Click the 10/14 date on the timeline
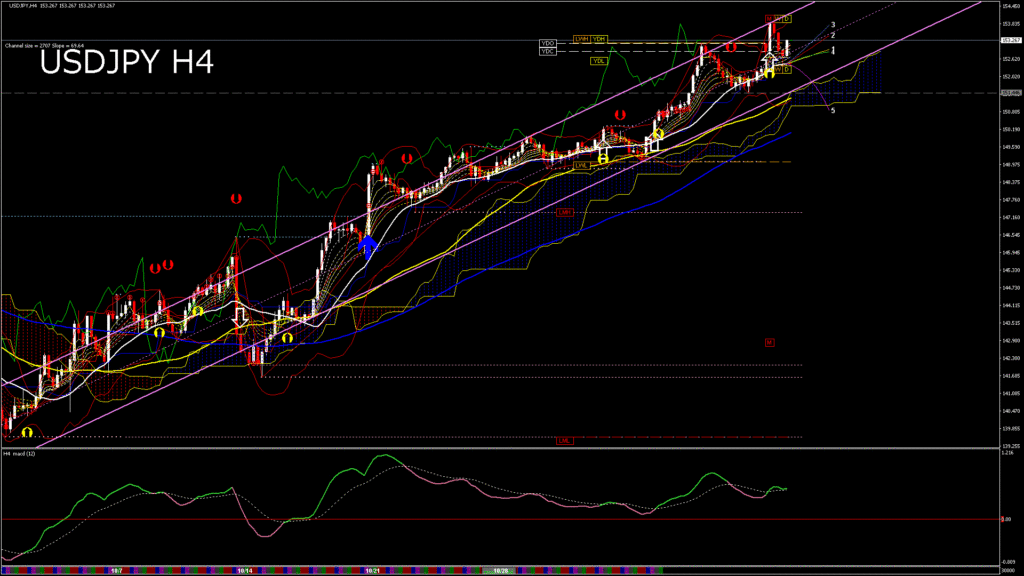Image resolution: width=1024 pixels, height=576 pixels. click(244, 570)
